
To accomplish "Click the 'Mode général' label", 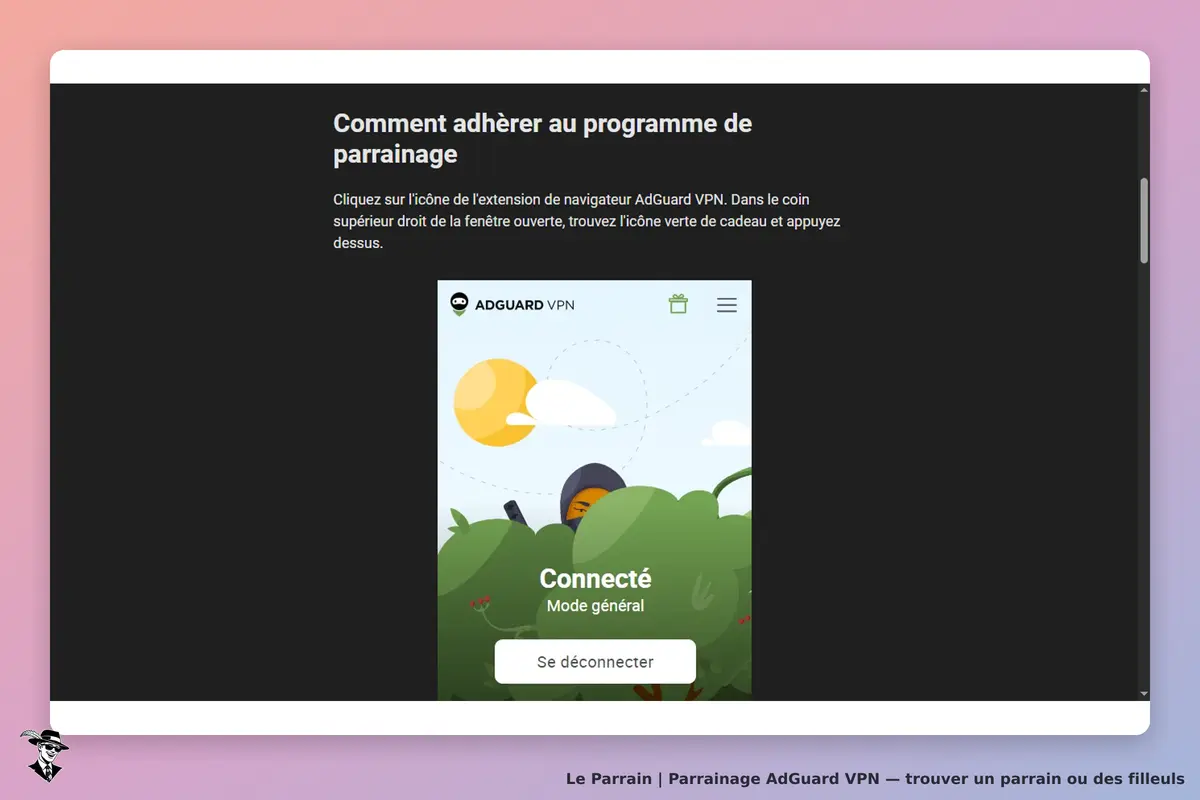I will (x=595, y=606).
